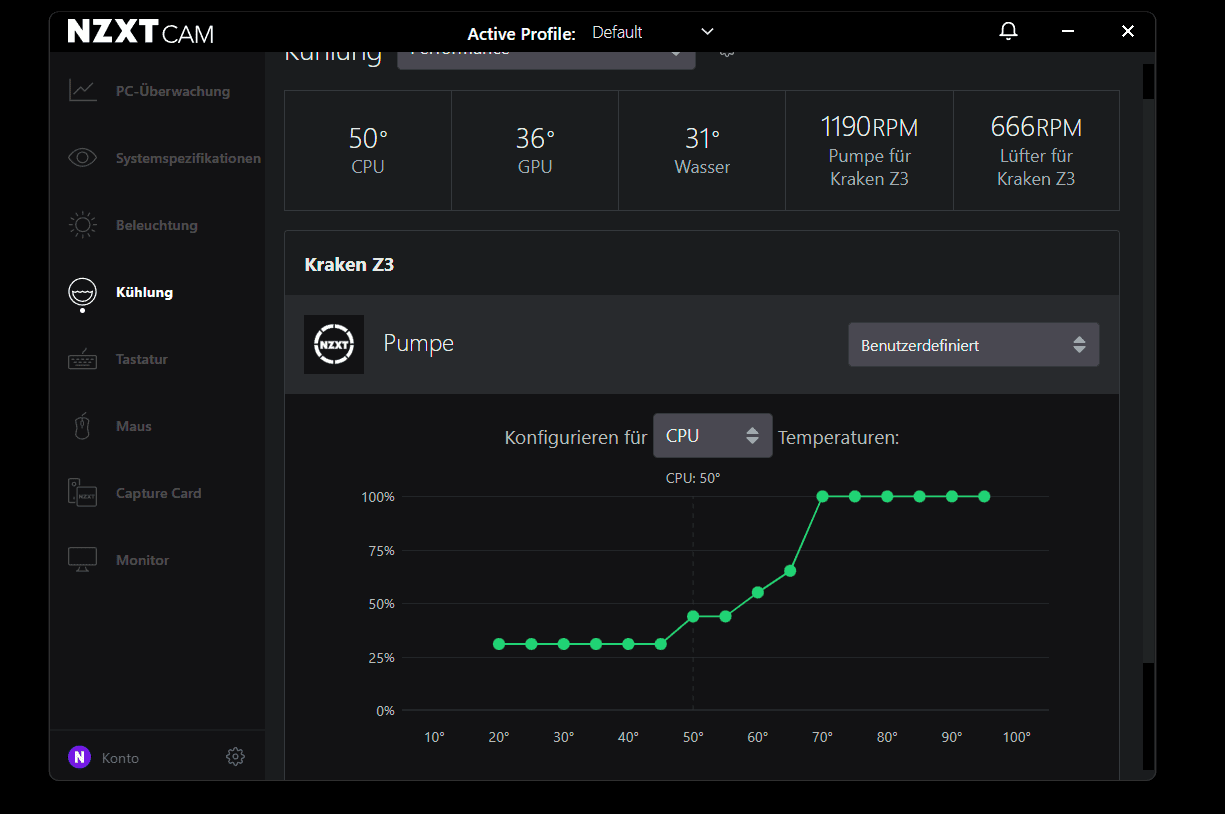
Task: Select the curve point at 50°
Action: click(693, 616)
